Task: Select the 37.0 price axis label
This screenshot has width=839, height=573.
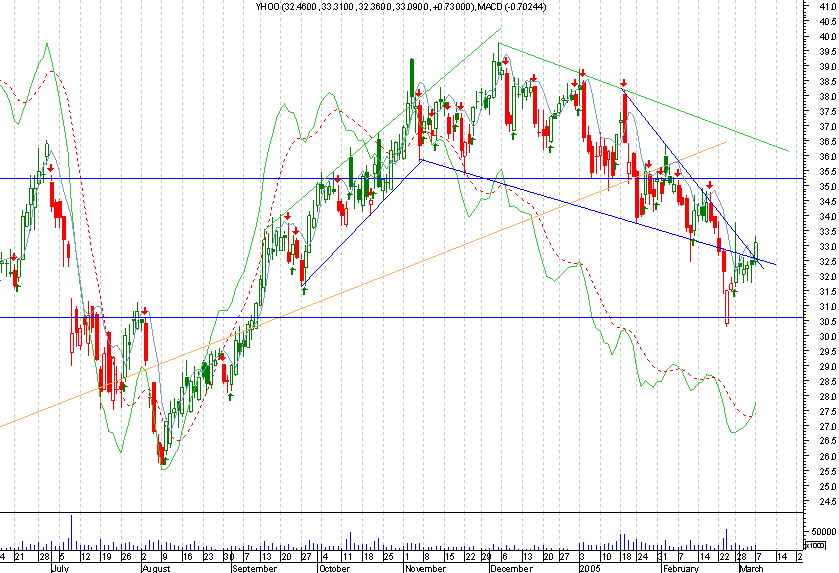Action: 827,126
